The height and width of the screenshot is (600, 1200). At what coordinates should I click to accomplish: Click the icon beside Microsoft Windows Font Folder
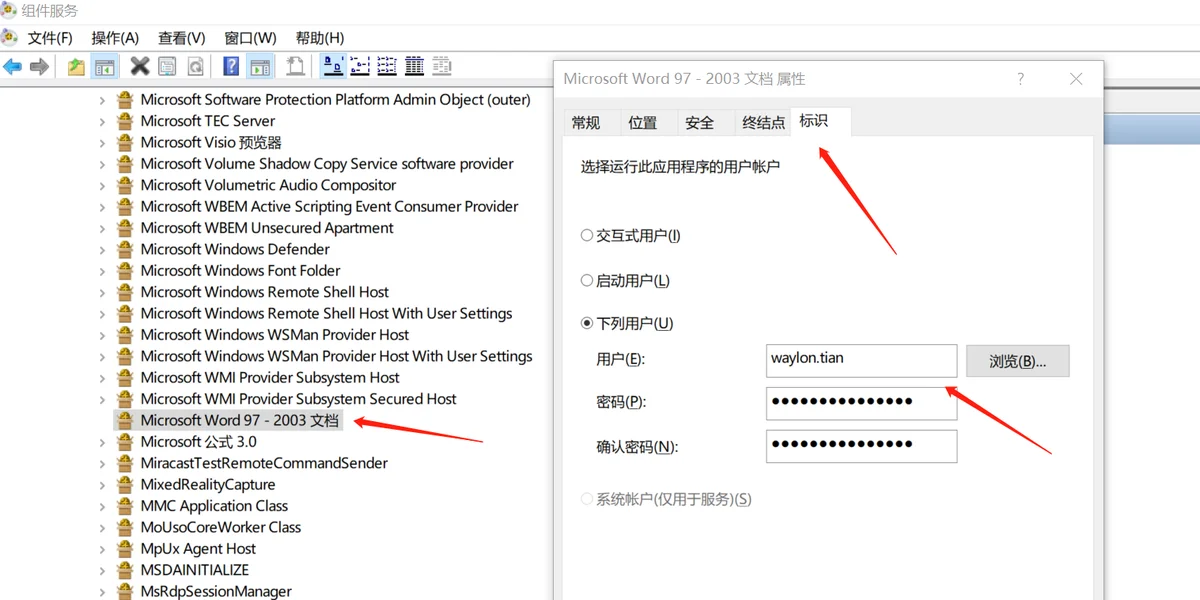125,271
